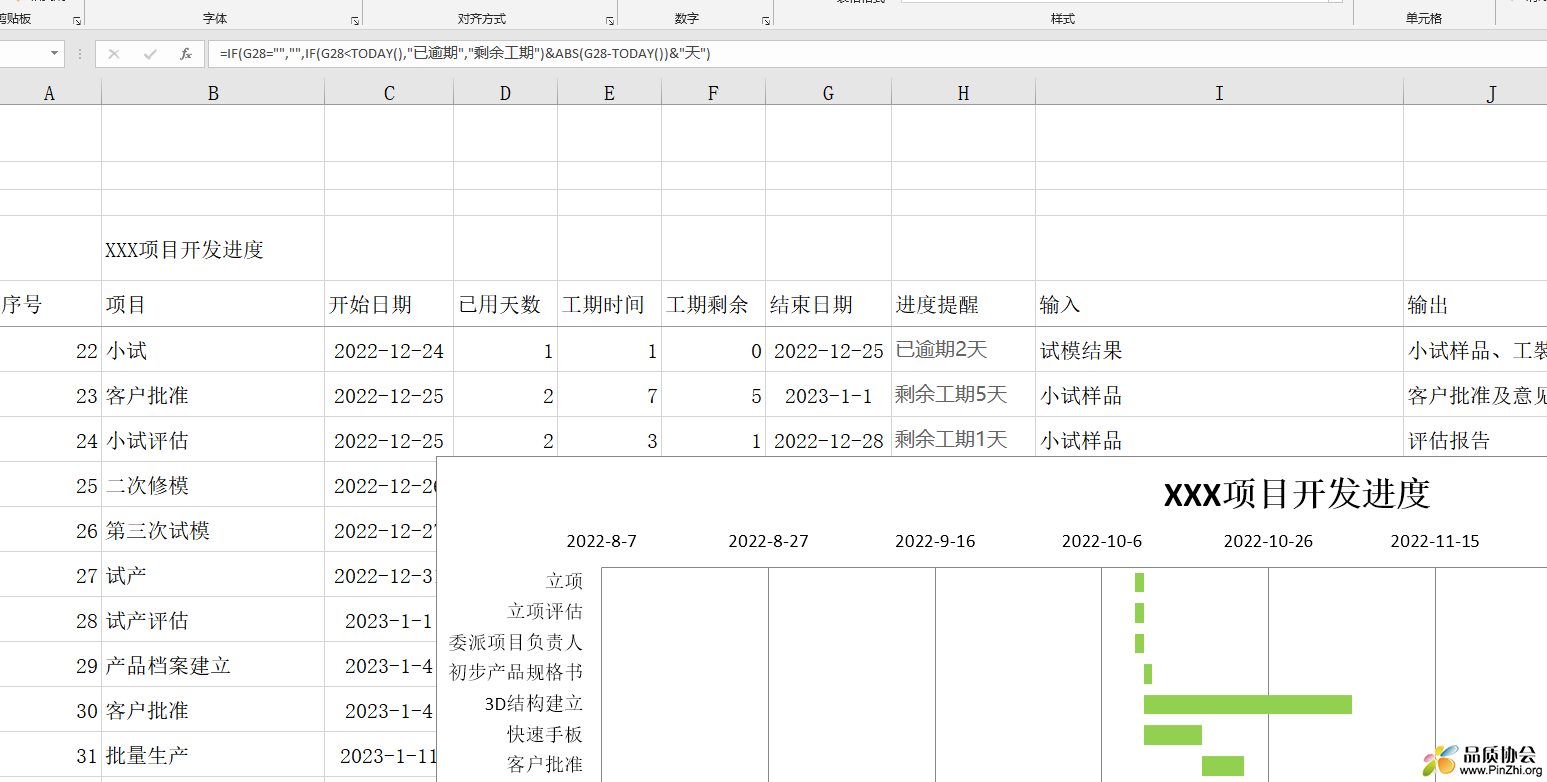The height and width of the screenshot is (782, 1547).
Task: Select end date 2023-1-1 cell
Action: click(x=828, y=395)
